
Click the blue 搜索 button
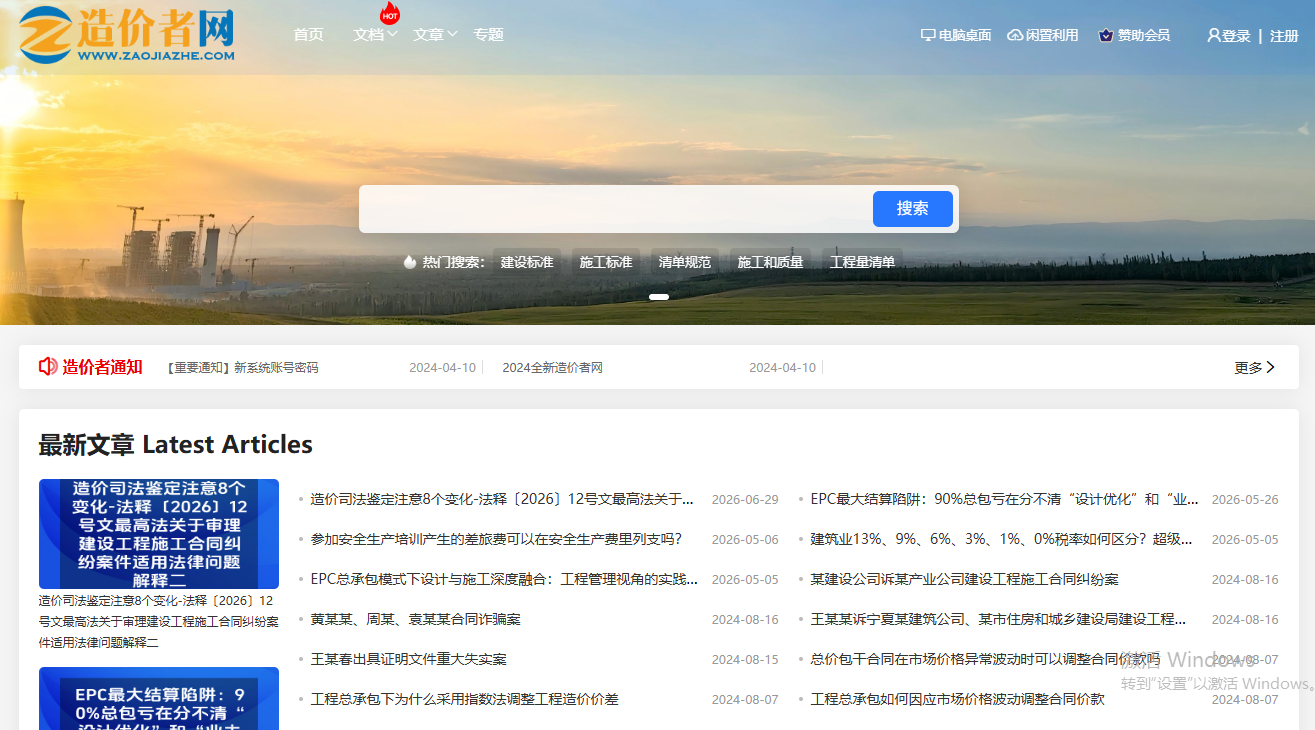pyautogui.click(x=913, y=209)
